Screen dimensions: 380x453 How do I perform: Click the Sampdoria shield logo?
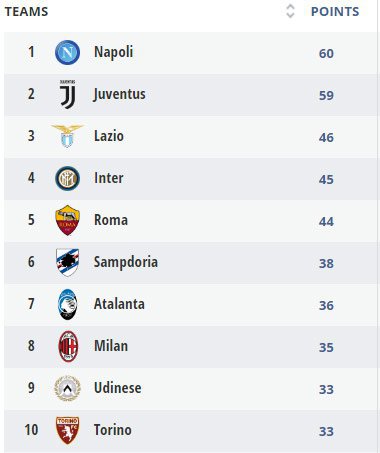[x=68, y=262]
